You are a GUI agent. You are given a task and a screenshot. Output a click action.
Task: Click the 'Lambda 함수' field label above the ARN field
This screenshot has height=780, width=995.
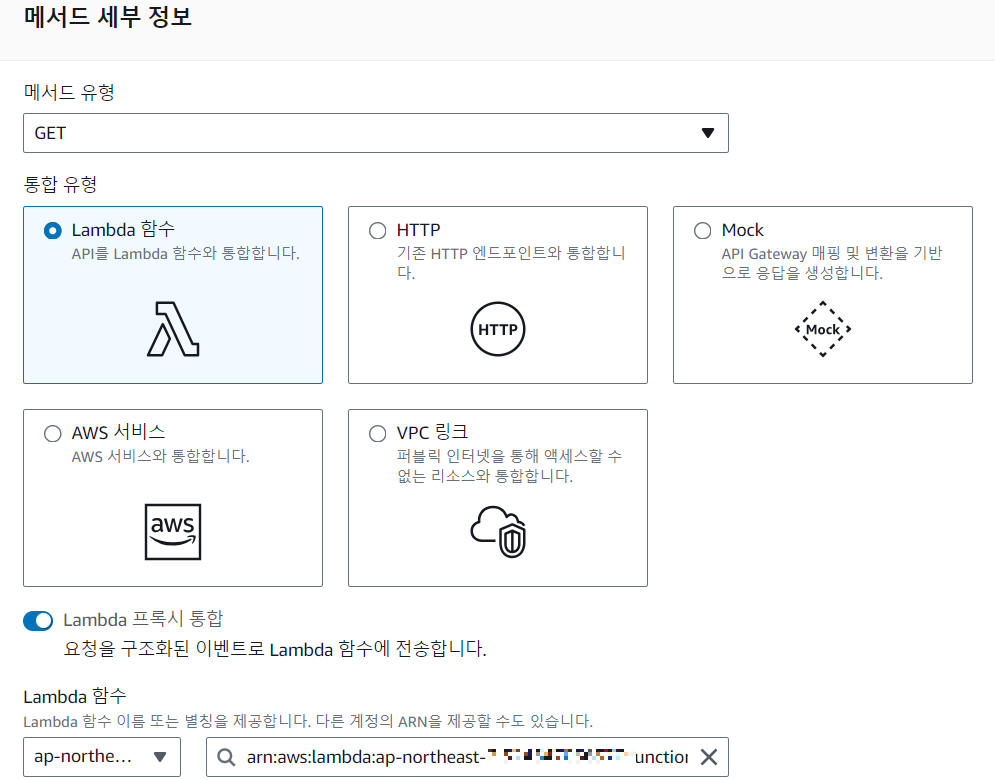coord(75,697)
